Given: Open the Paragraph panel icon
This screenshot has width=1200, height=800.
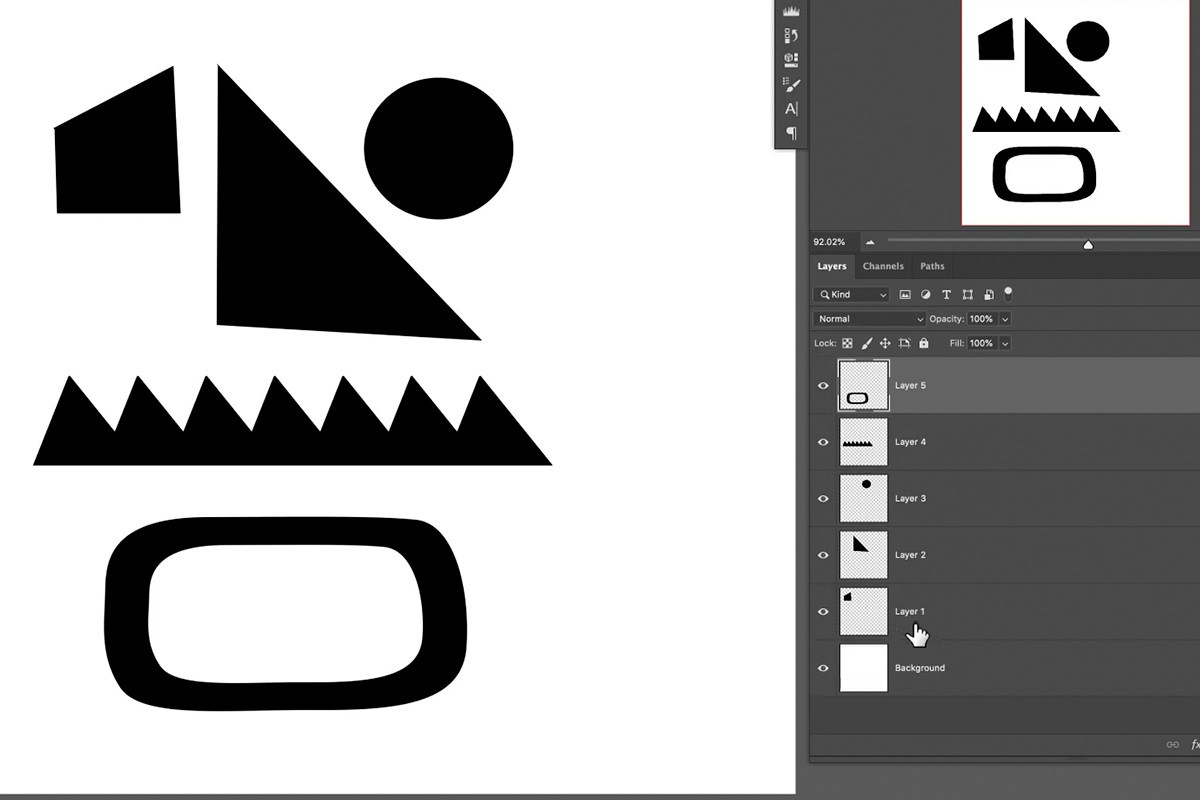Looking at the screenshot, I should coord(791,133).
